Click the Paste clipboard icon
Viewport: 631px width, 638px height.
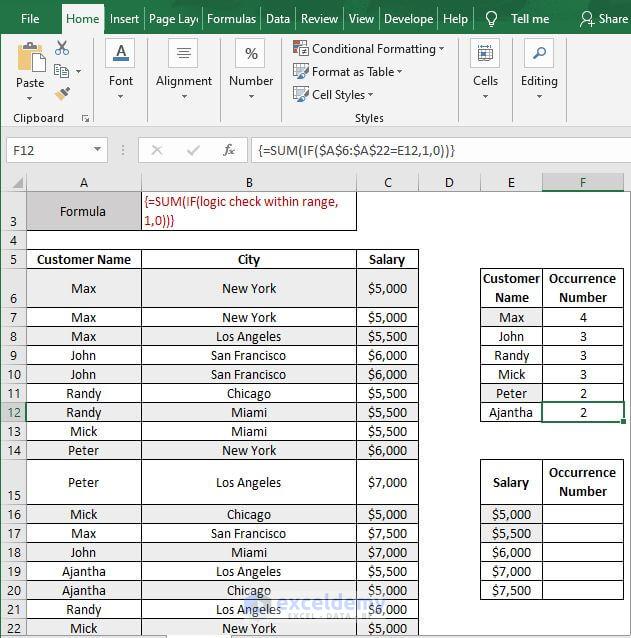[x=31, y=57]
